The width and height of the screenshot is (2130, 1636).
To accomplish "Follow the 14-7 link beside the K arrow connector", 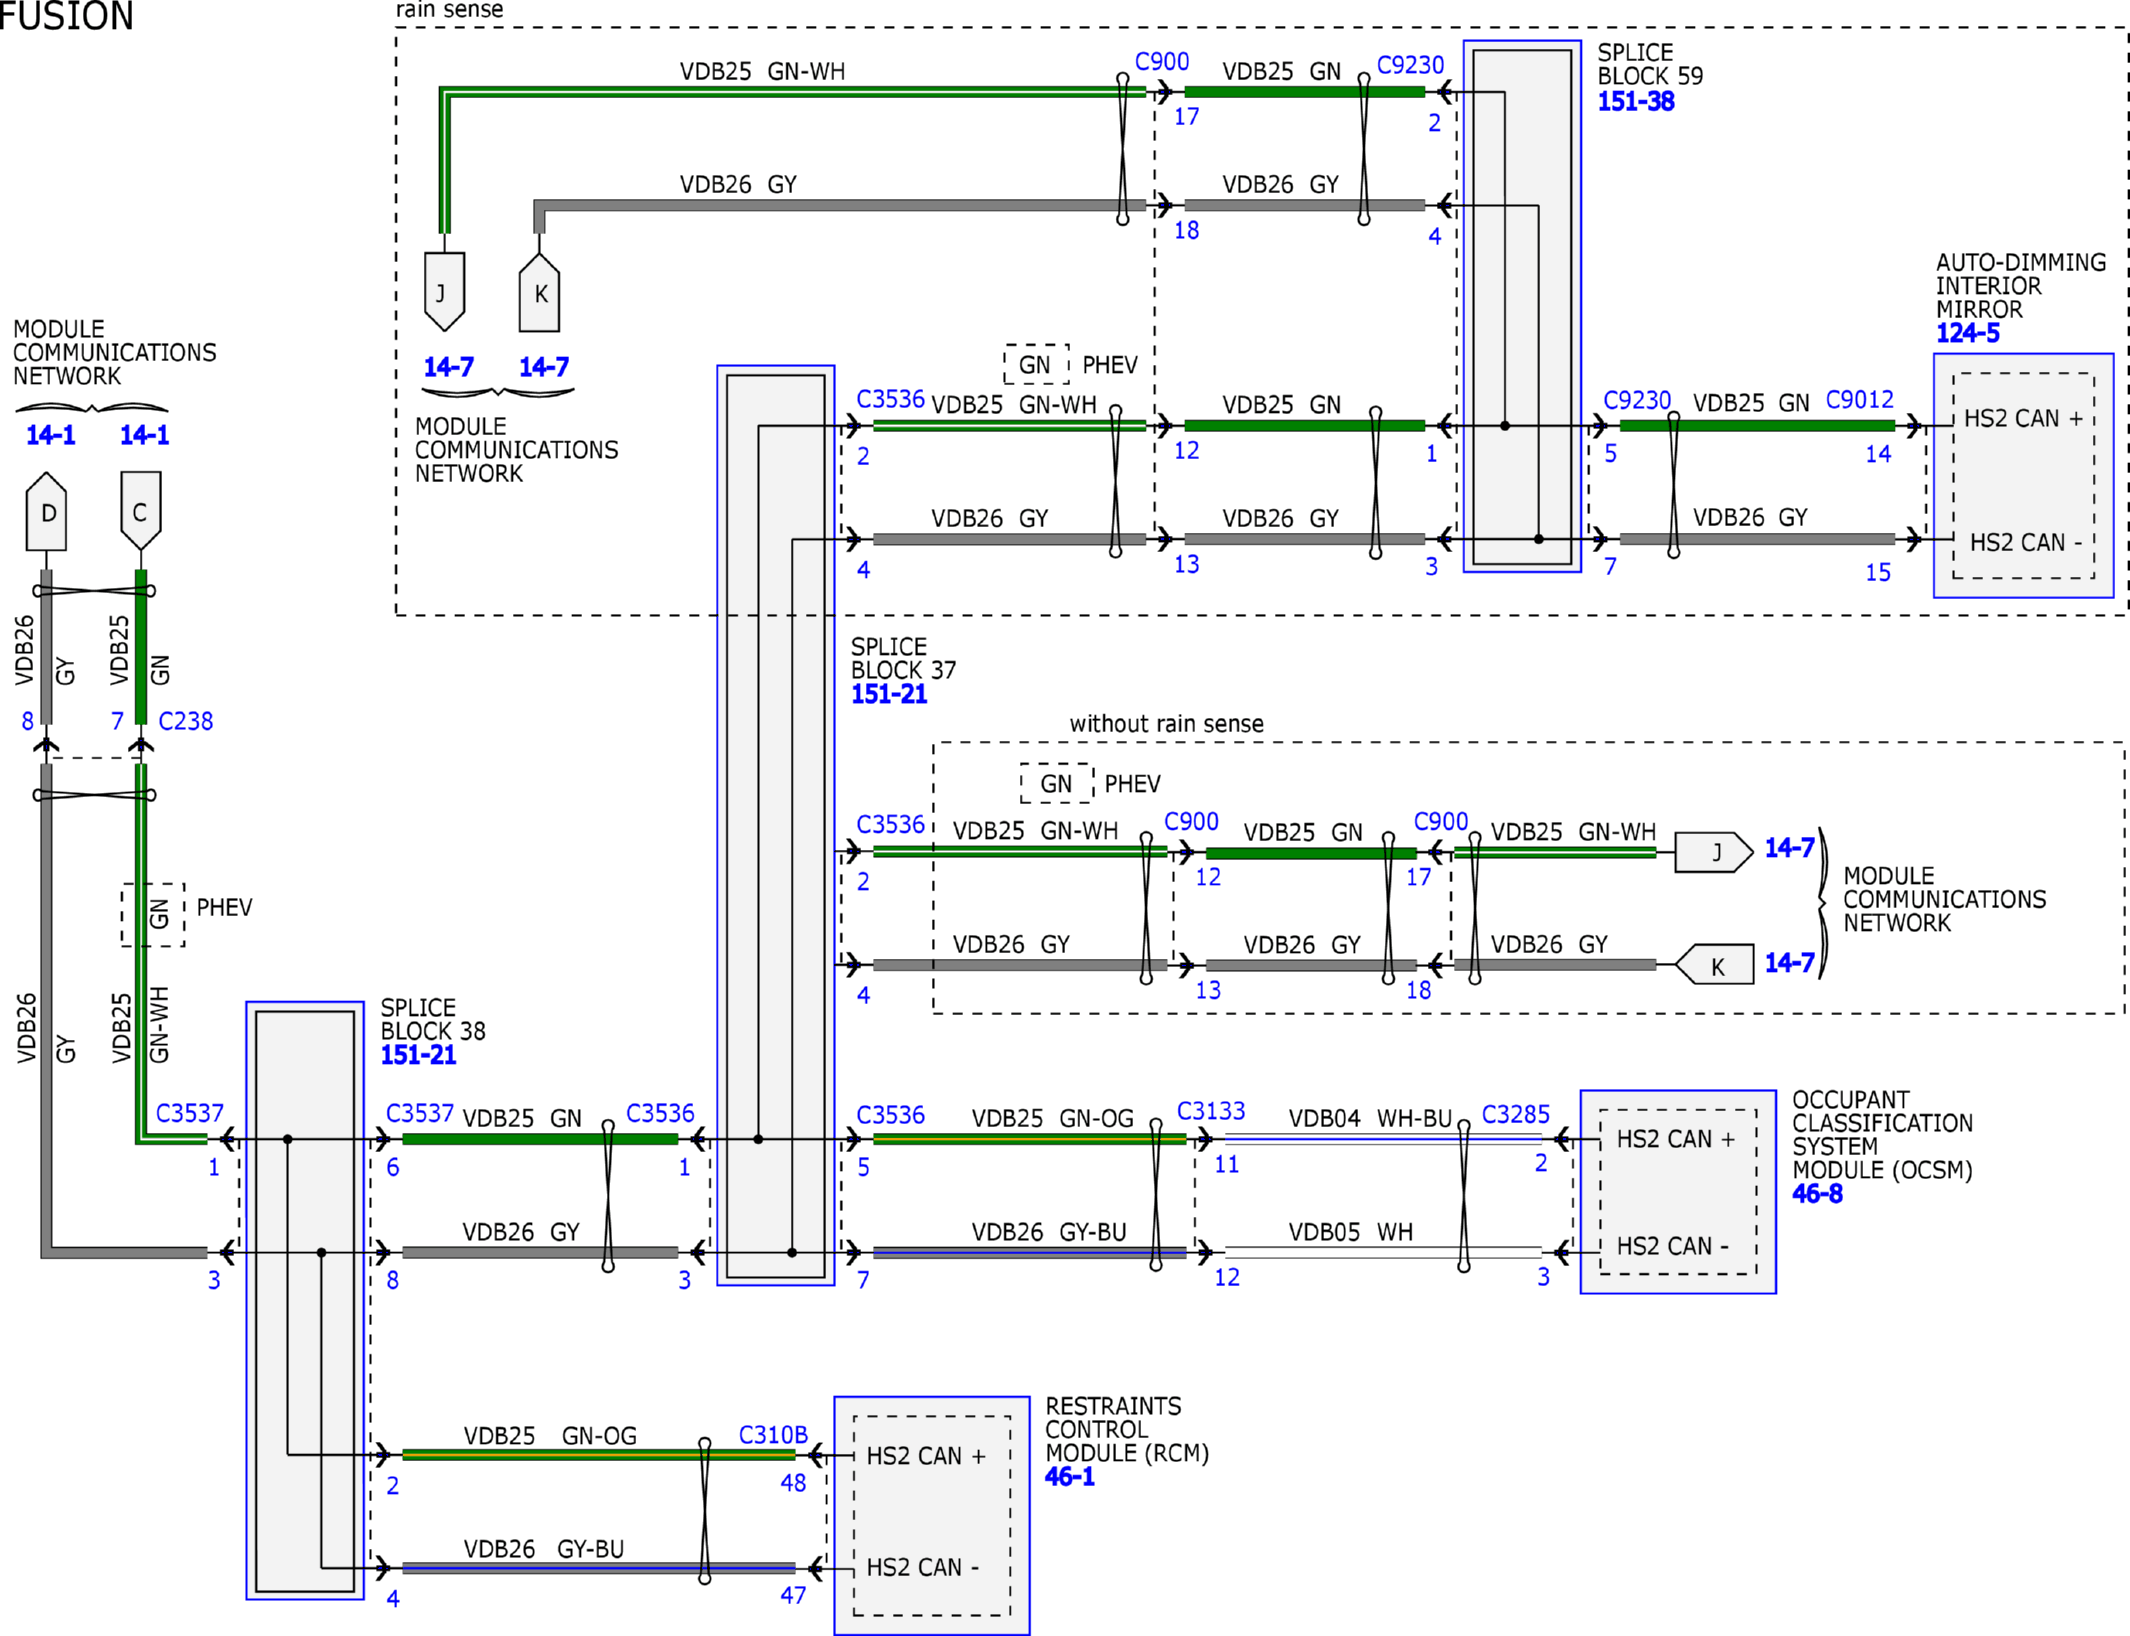I will point(1789,963).
